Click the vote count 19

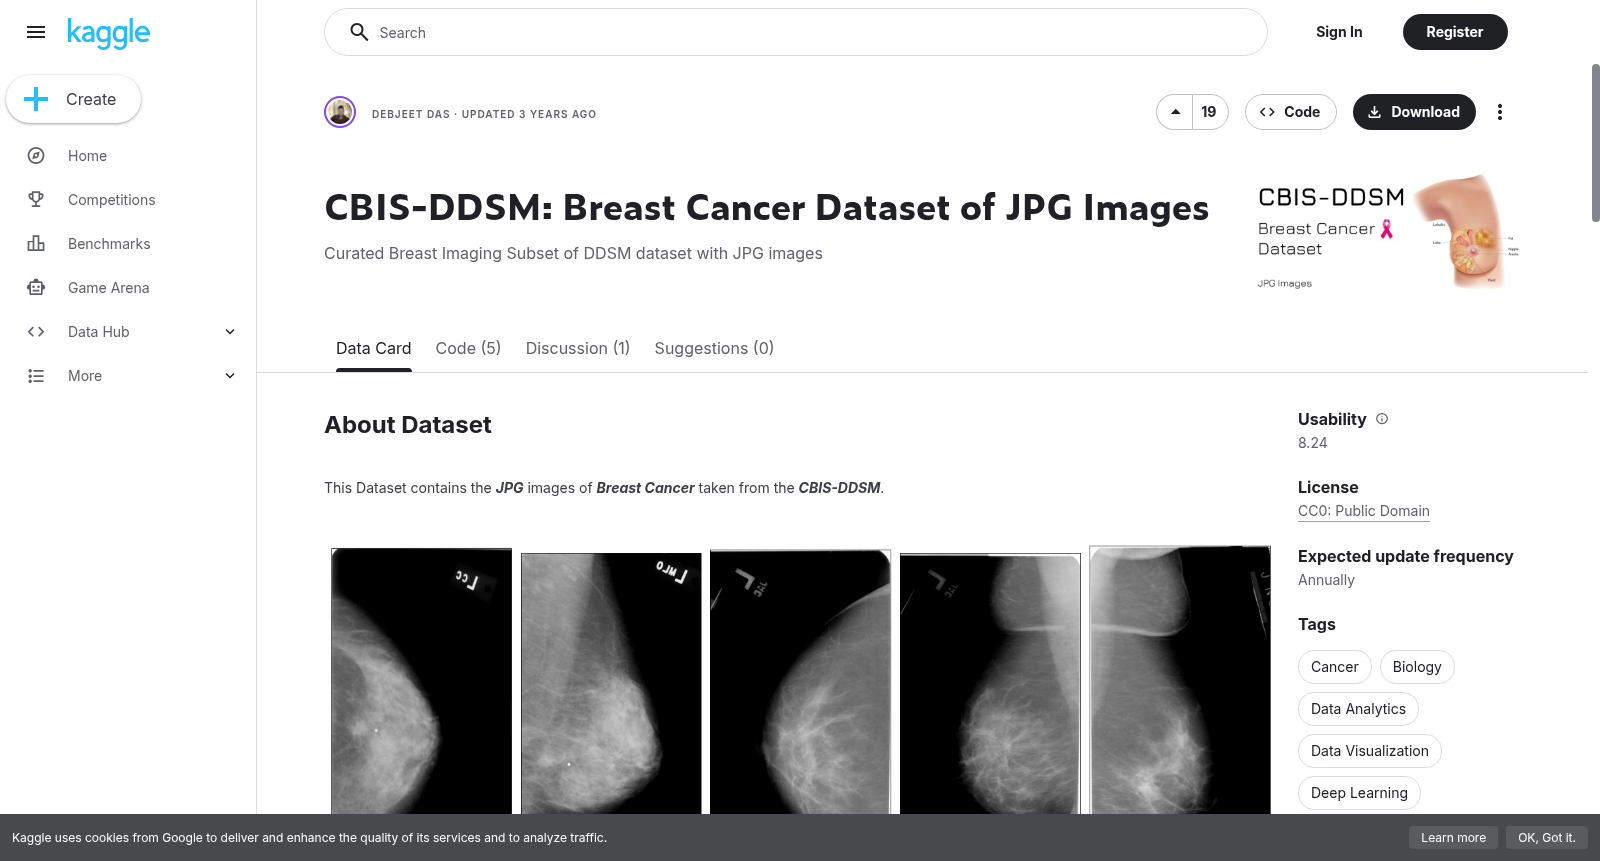[1209, 112]
